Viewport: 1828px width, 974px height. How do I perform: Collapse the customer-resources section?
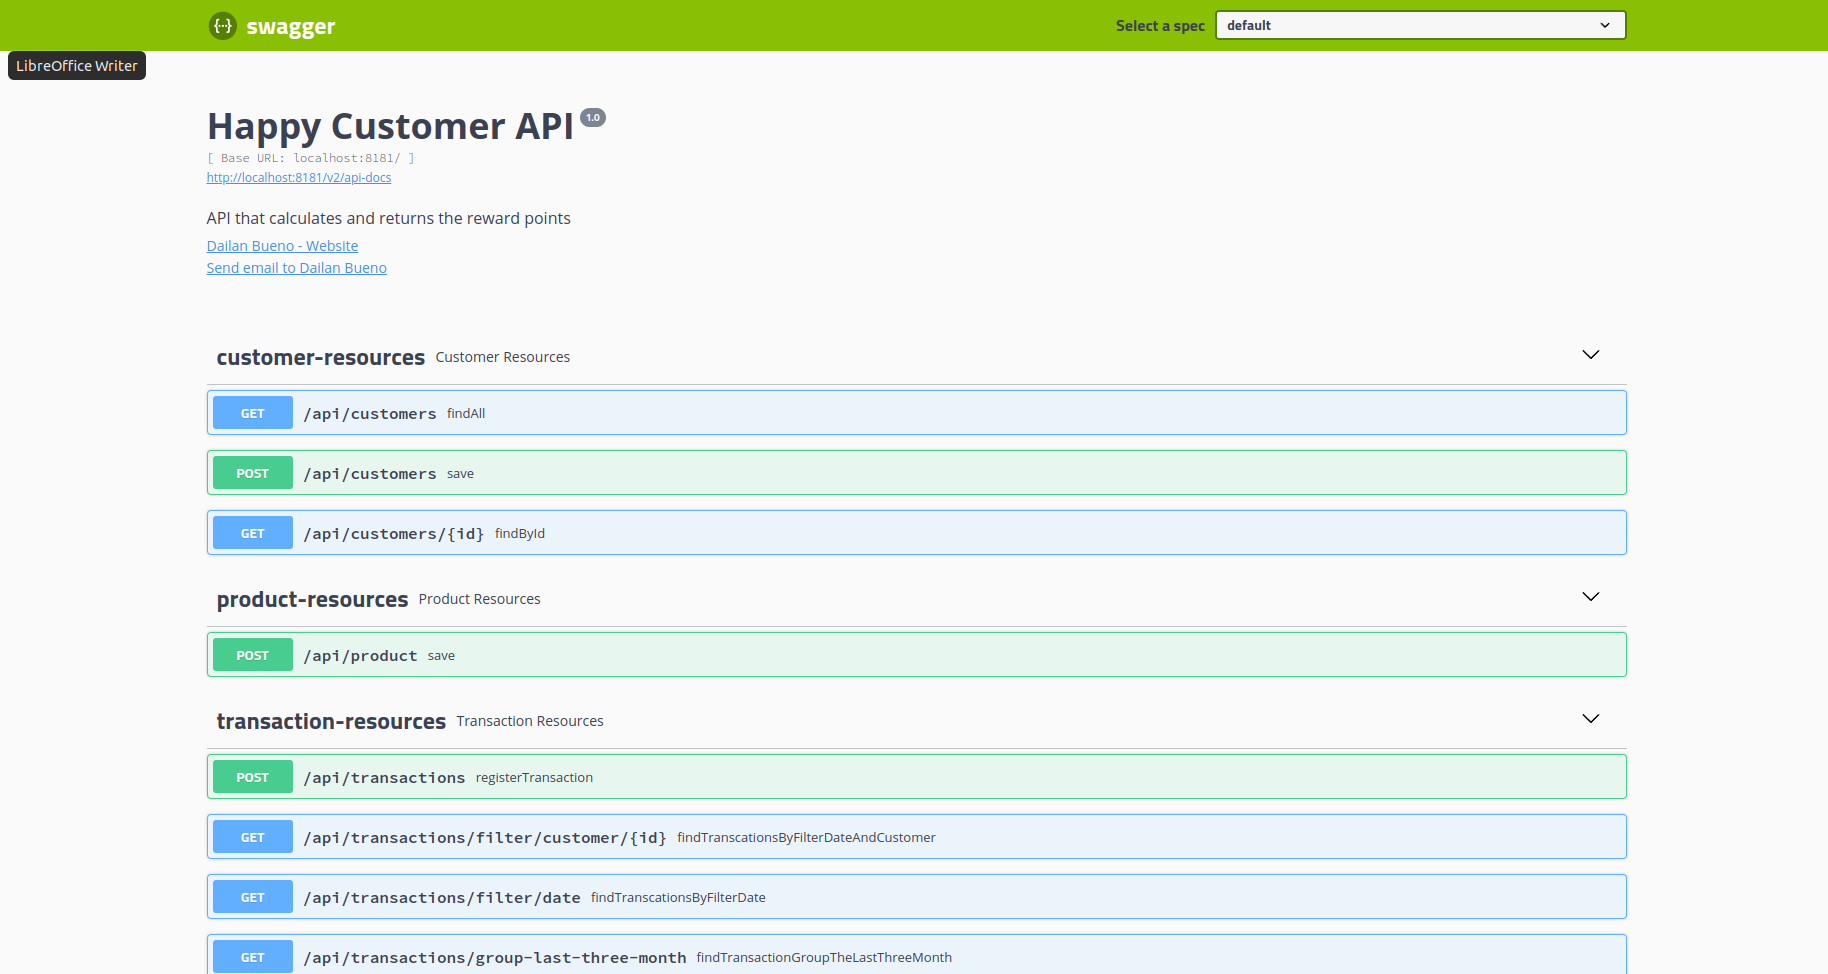[1590, 355]
